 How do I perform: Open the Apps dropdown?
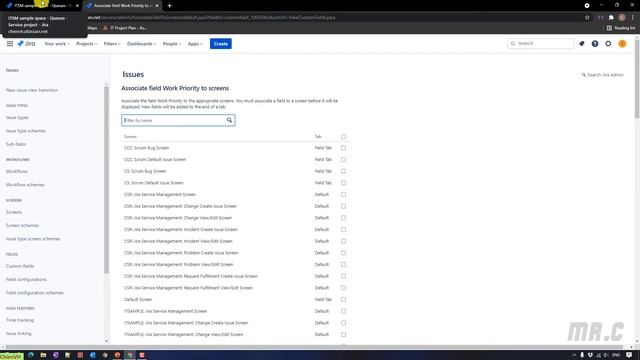(195, 44)
